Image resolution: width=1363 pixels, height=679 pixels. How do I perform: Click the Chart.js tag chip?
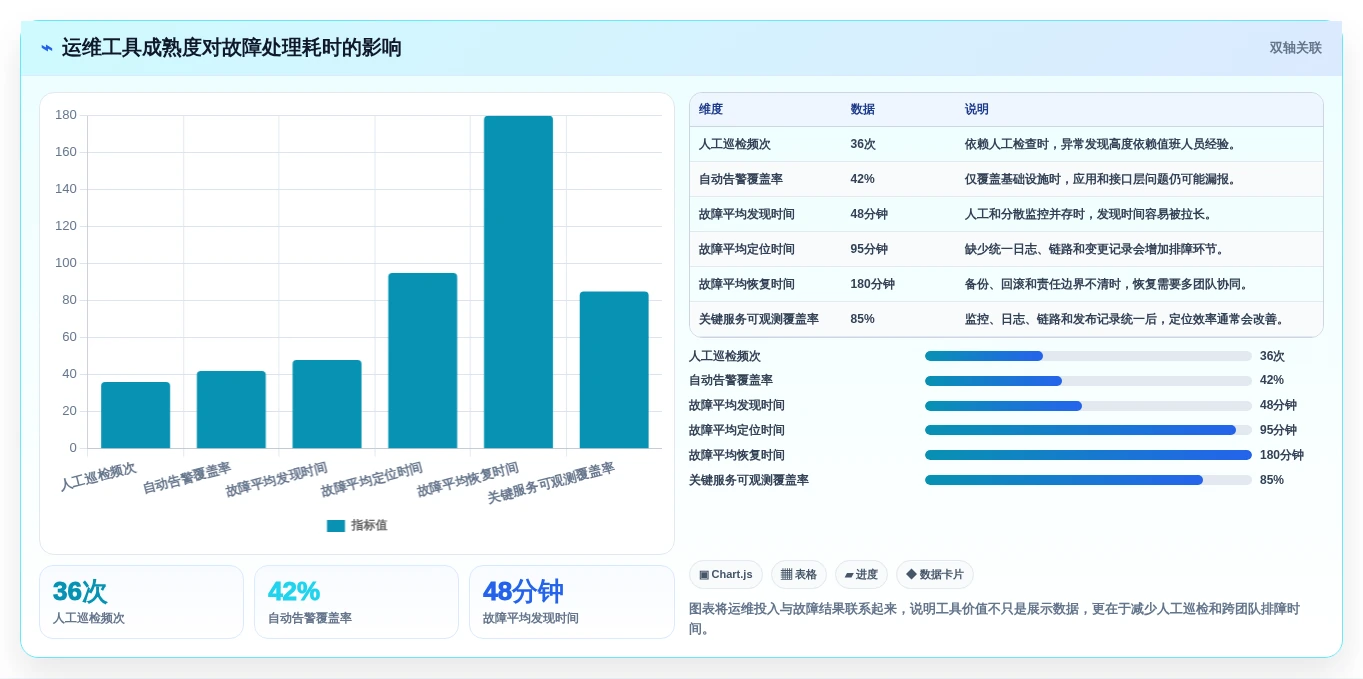click(x=726, y=575)
